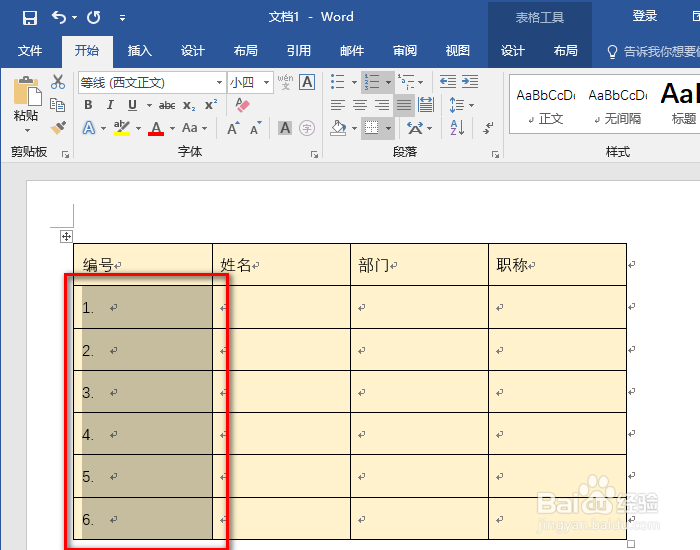Viewport: 700px width, 550px height.
Task: Click Increase Indent icon
Action: point(470,82)
